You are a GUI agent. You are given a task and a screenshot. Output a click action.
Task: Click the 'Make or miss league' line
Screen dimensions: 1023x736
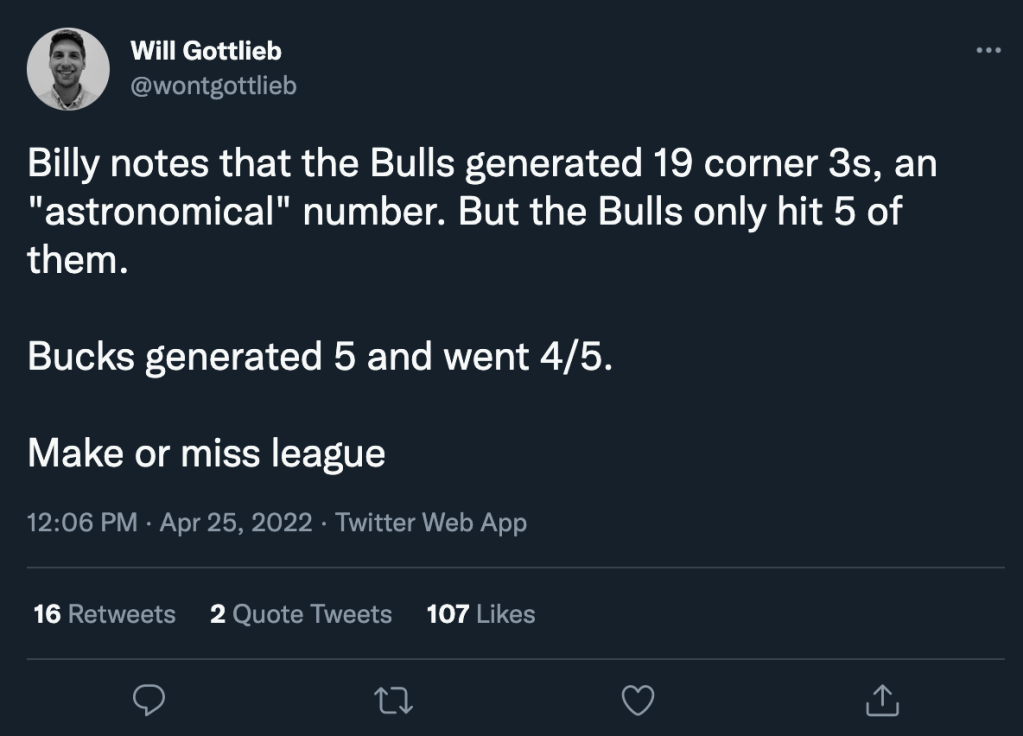pos(206,453)
